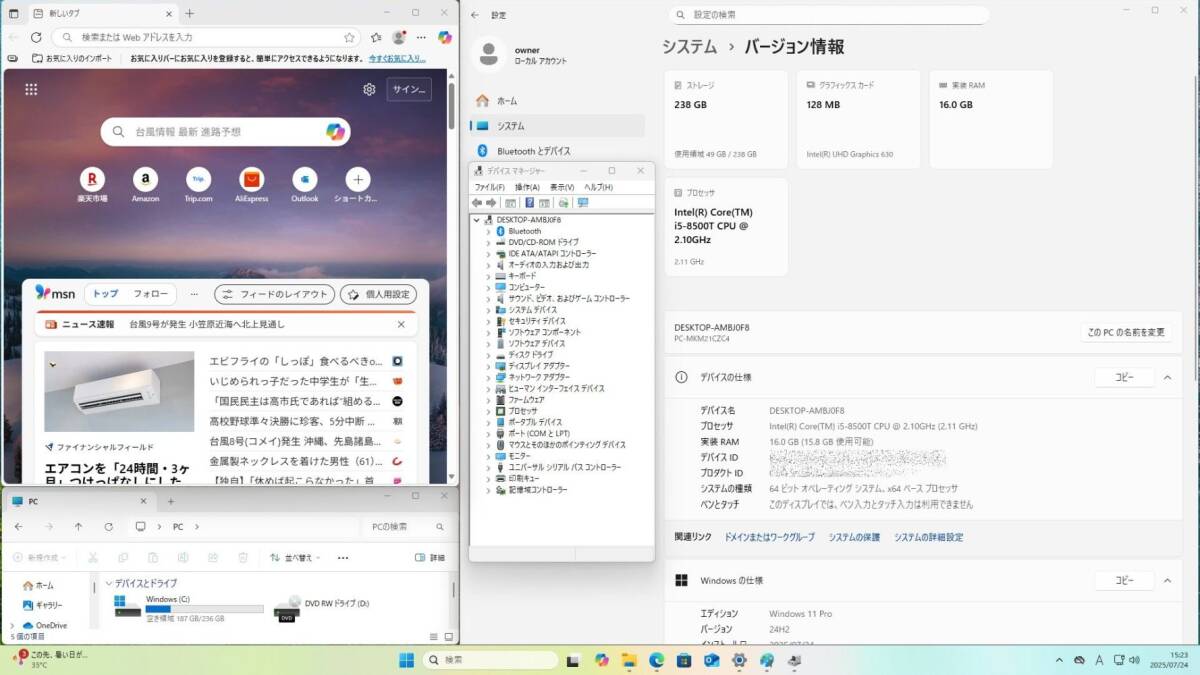Expand the プロセッサ node in Device Manager
The image size is (1200, 675).
(488, 411)
